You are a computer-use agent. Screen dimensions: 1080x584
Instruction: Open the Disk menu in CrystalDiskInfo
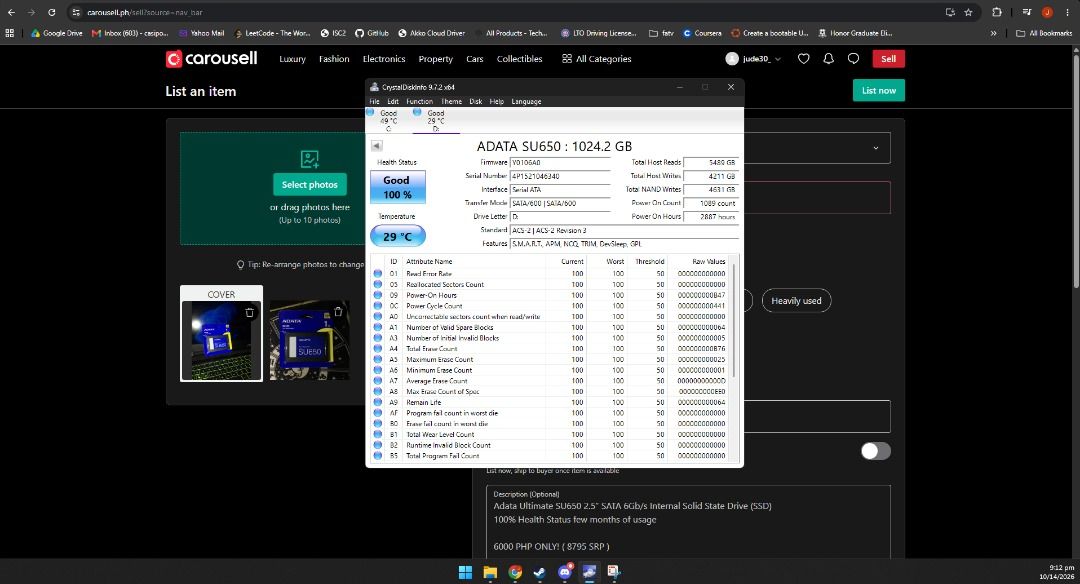pyautogui.click(x=476, y=101)
